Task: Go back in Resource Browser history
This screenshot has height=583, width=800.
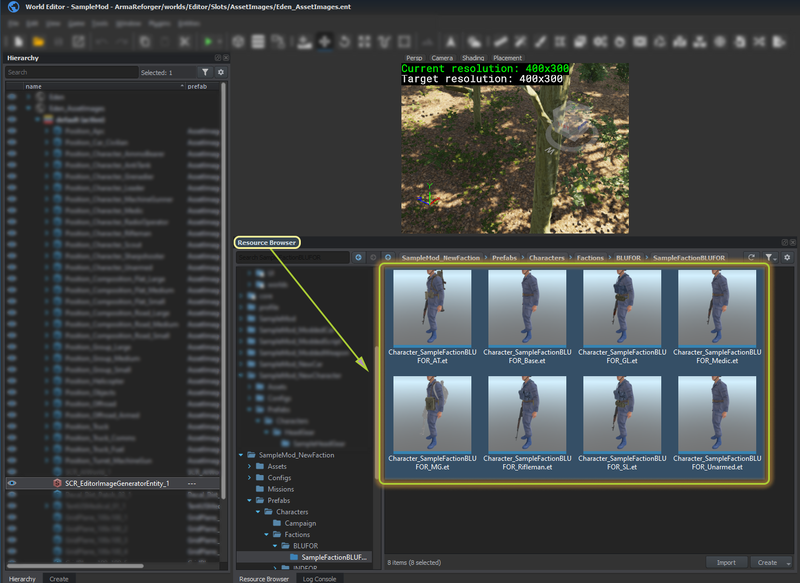Action: (358, 258)
